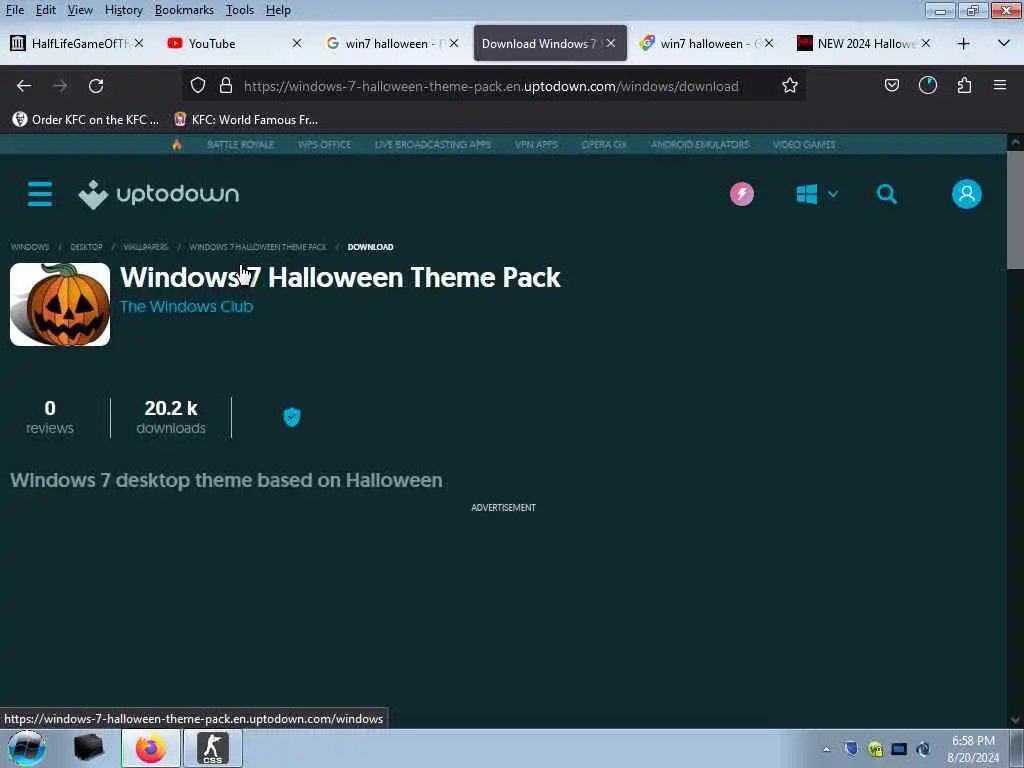This screenshot has width=1024, height=768.
Task: Click the Uptodown logo
Action: [159, 194]
